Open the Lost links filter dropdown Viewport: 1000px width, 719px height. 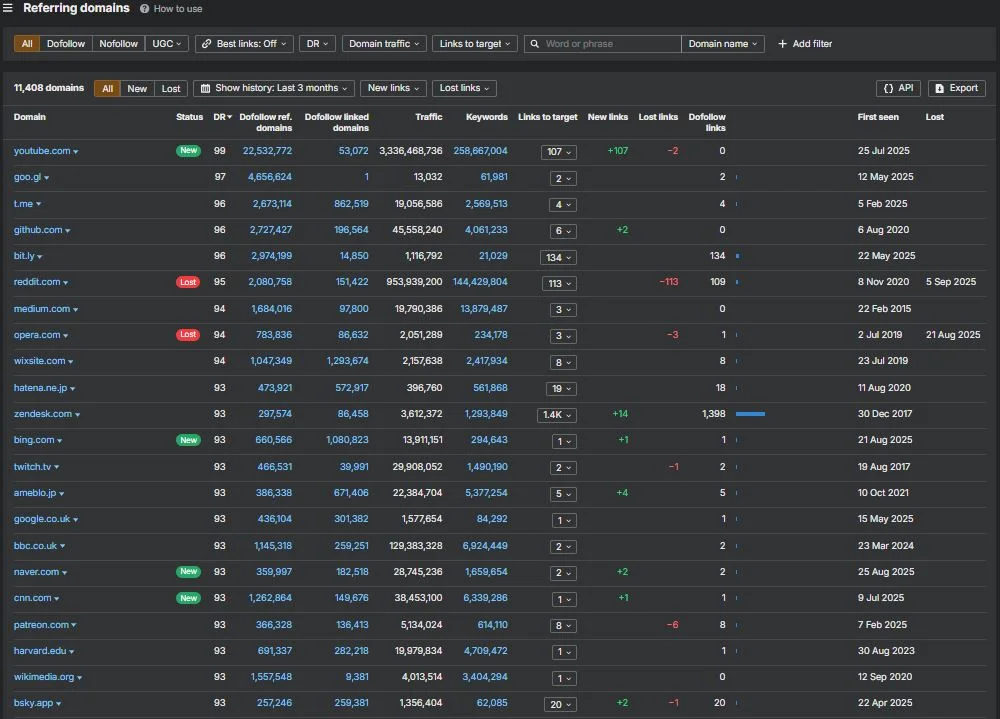[x=464, y=88]
